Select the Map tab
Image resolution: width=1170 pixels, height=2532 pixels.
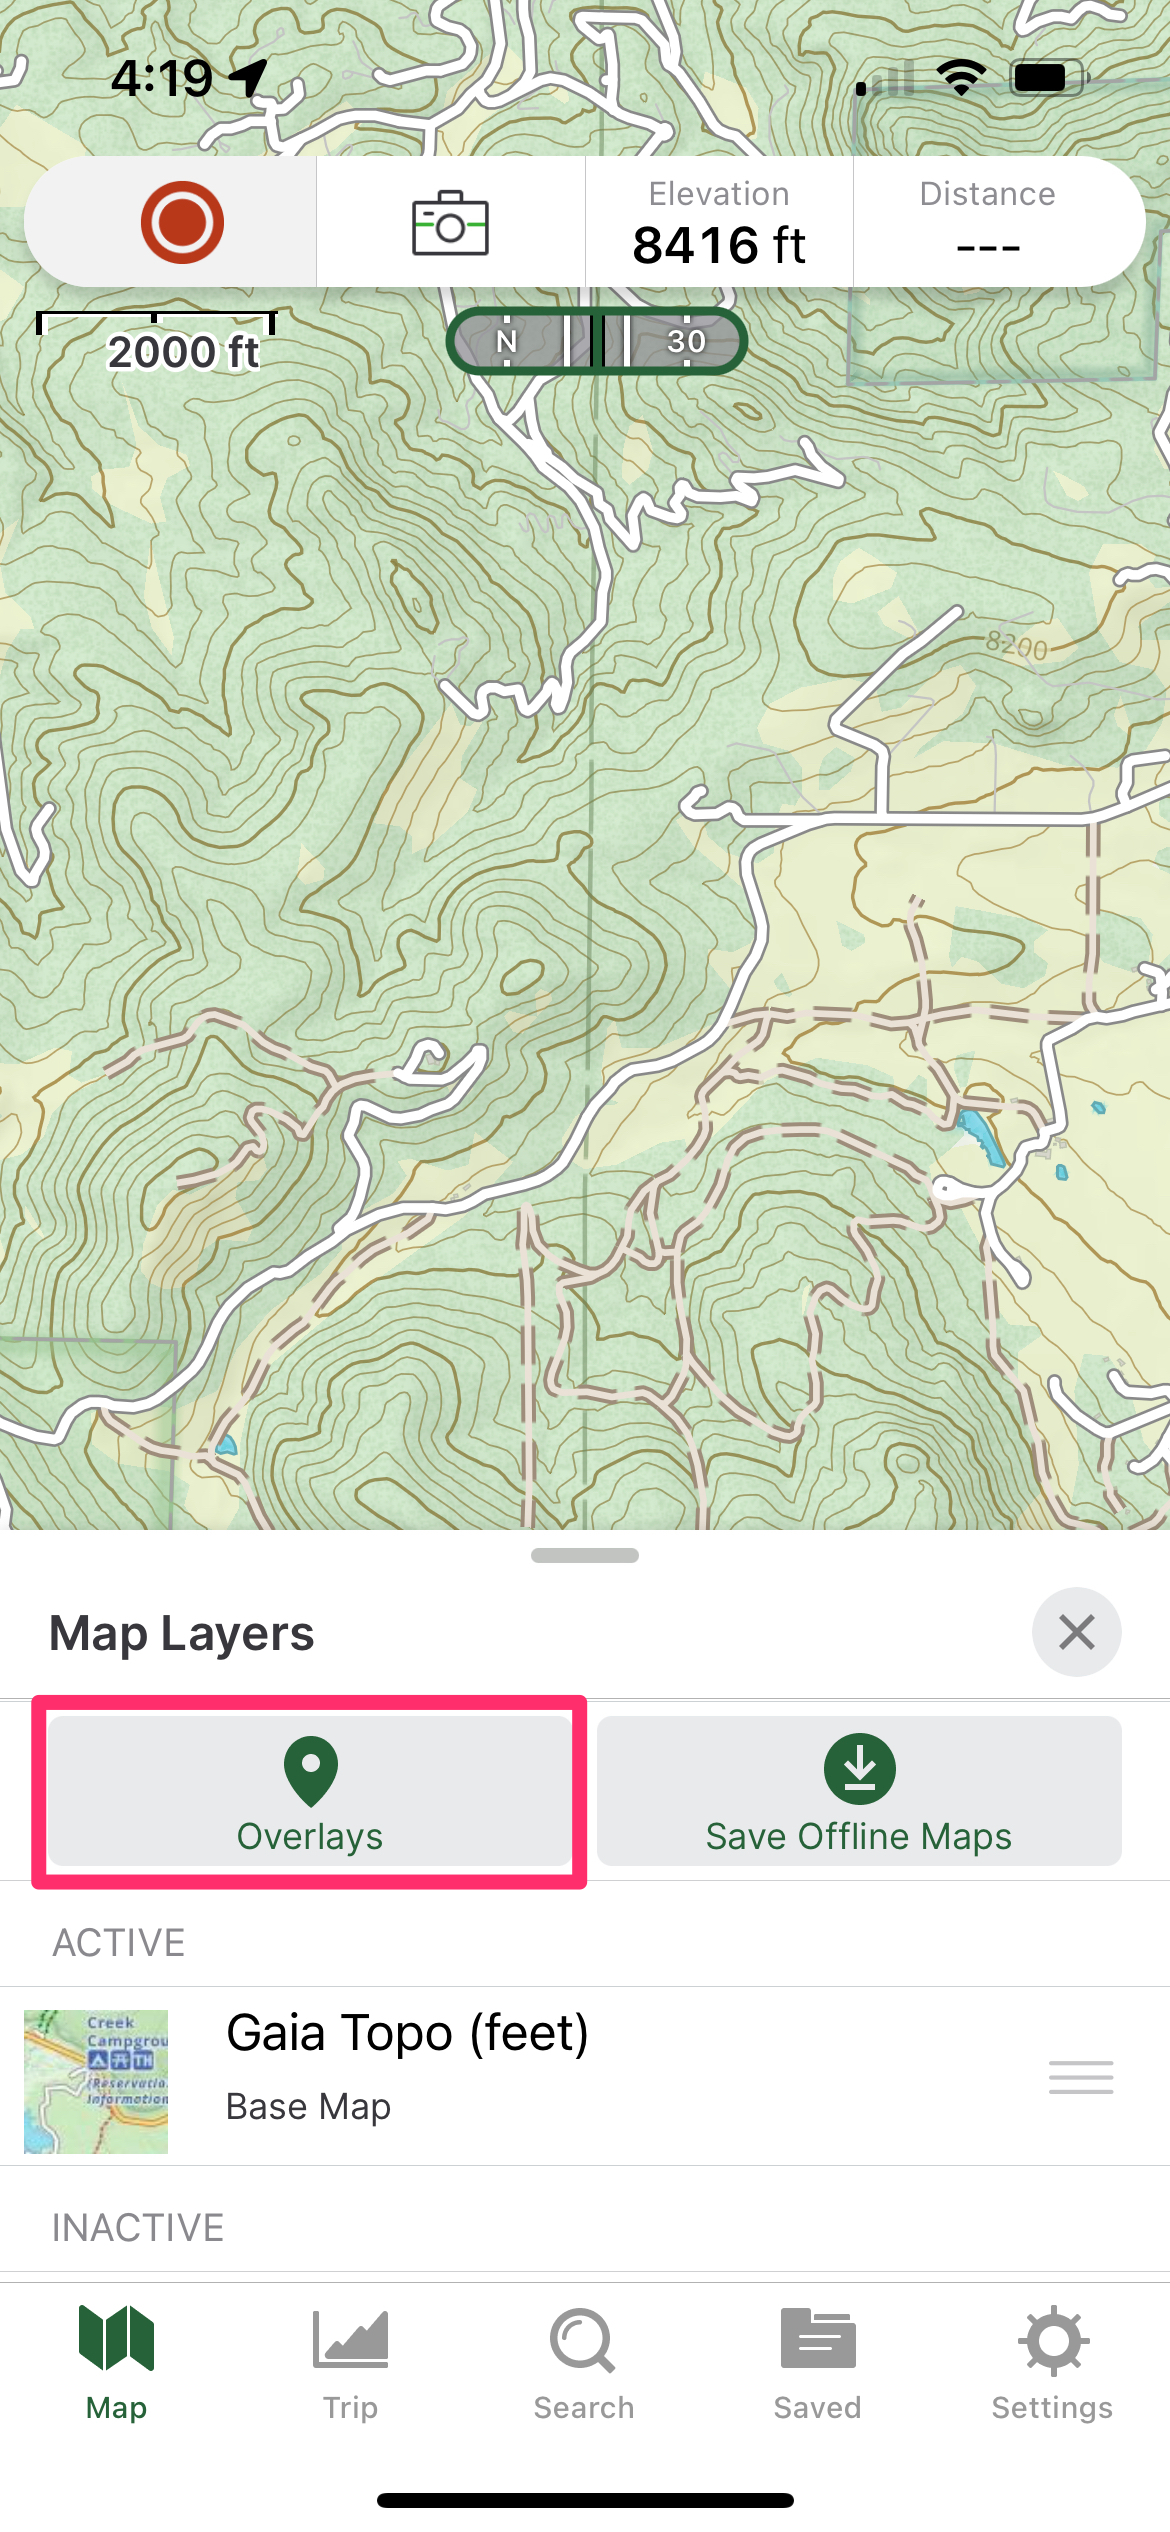coord(116,2364)
